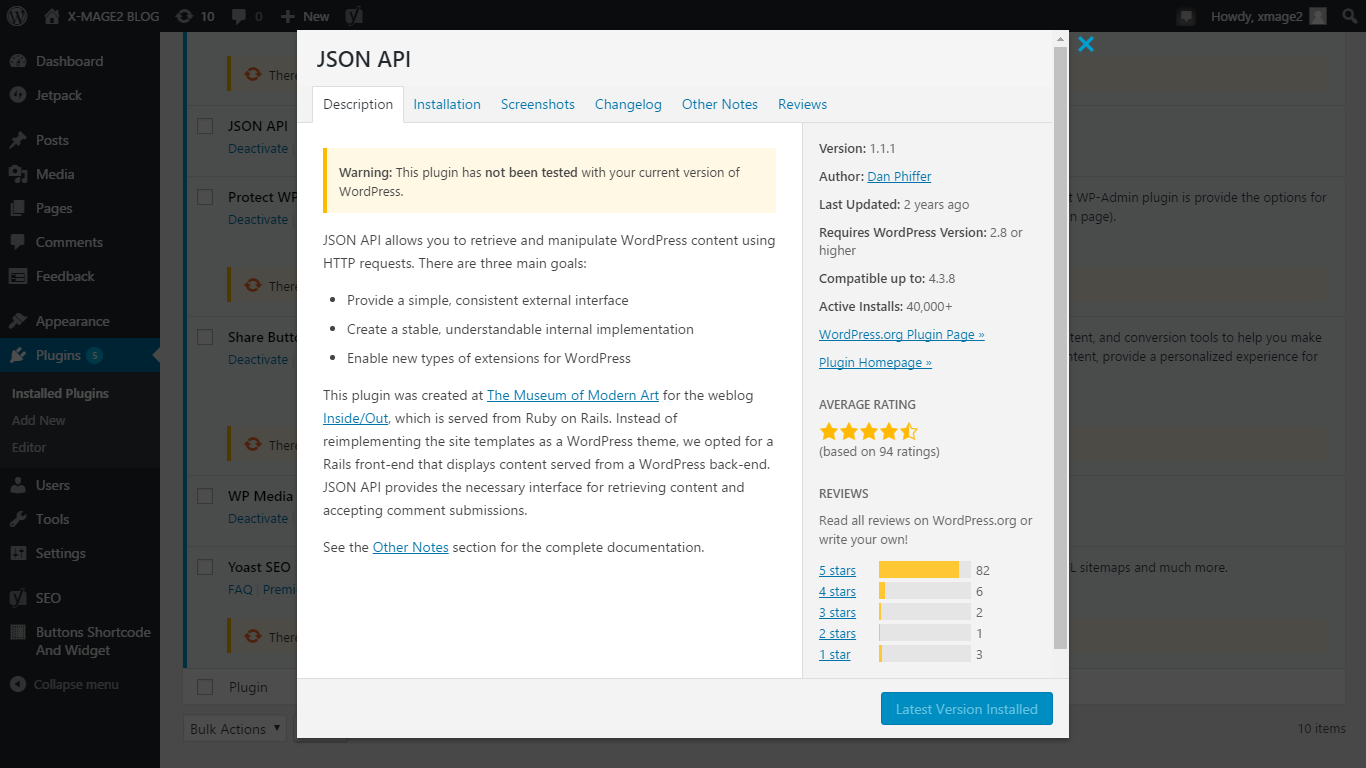This screenshot has width=1366, height=768.
Task: Open the X-MAGE2 BLOG site home icon
Action: click(x=52, y=16)
